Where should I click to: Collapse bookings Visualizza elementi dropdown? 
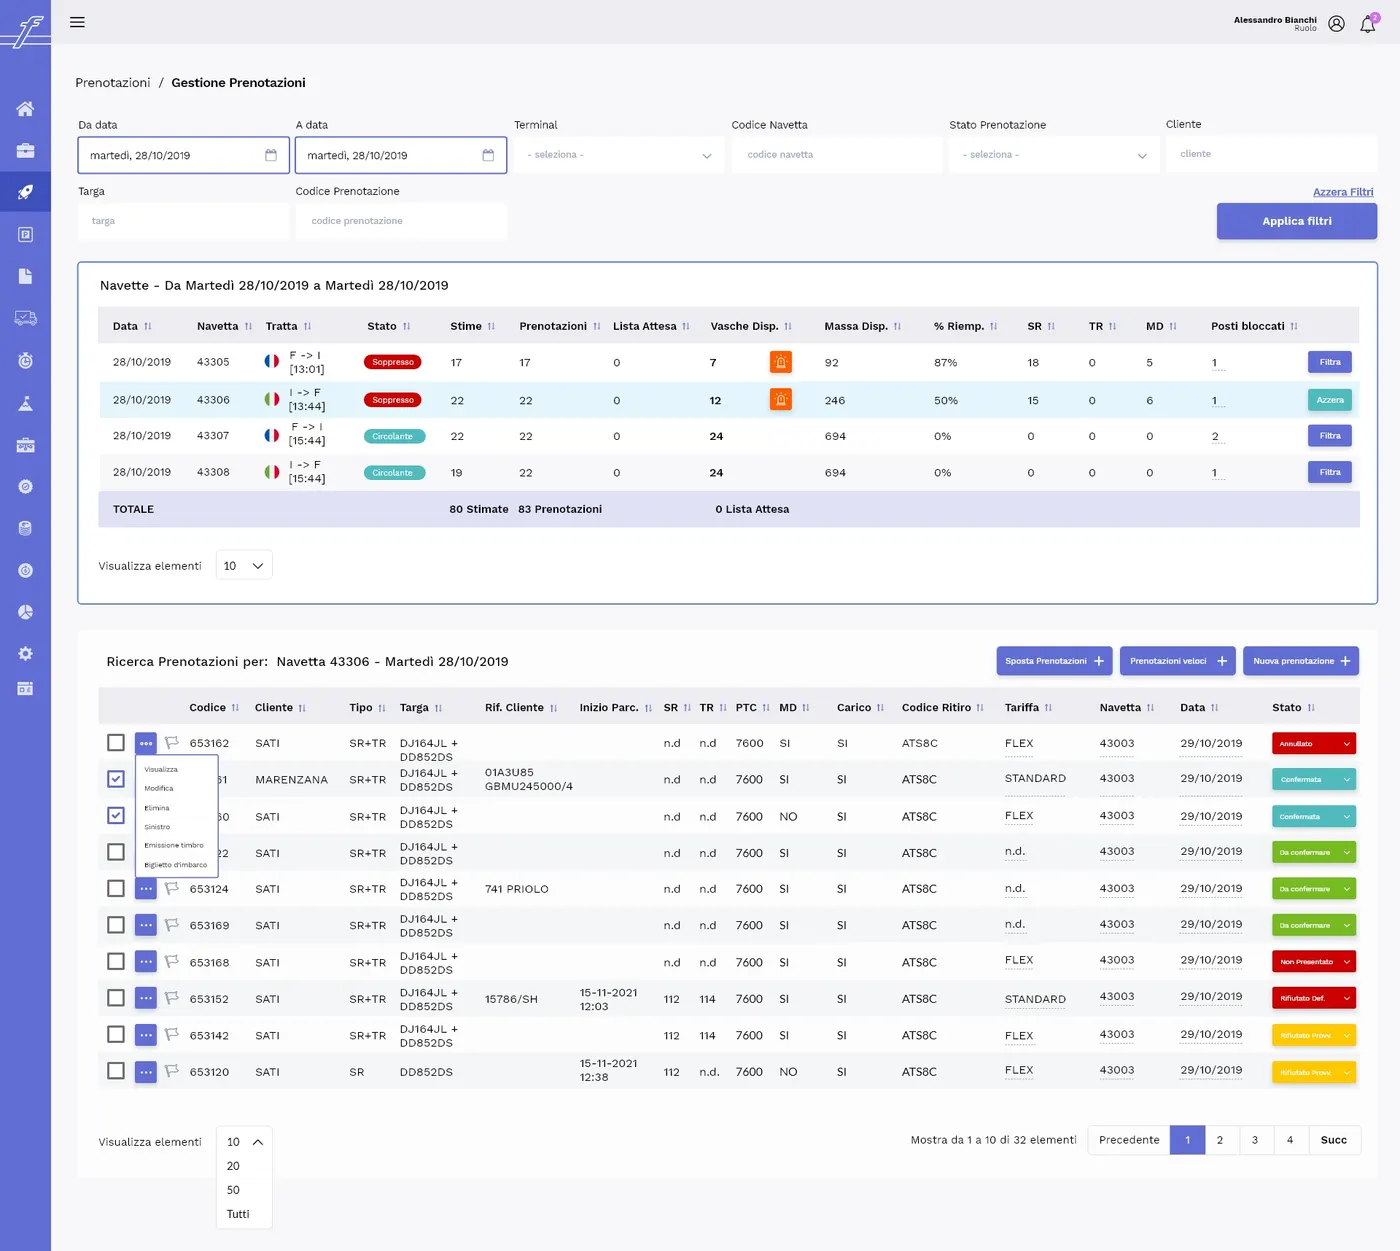coord(244,1142)
